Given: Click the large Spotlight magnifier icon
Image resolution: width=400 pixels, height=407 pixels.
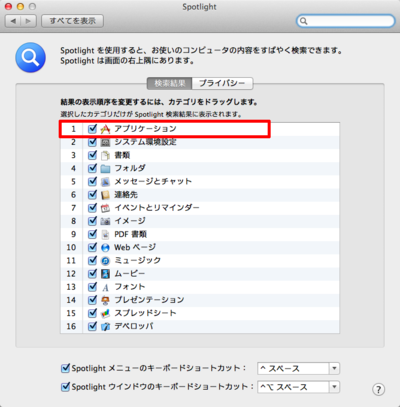Looking at the screenshot, I should point(30,57).
